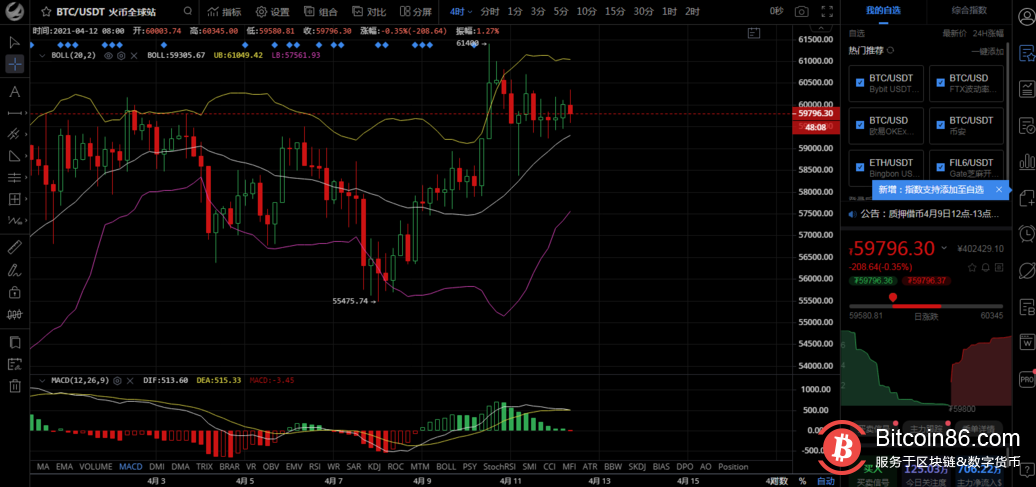Viewport: 1036px width, 487px height.
Task: Click the search magnifier beside the pair name
Action: [x=188, y=12]
